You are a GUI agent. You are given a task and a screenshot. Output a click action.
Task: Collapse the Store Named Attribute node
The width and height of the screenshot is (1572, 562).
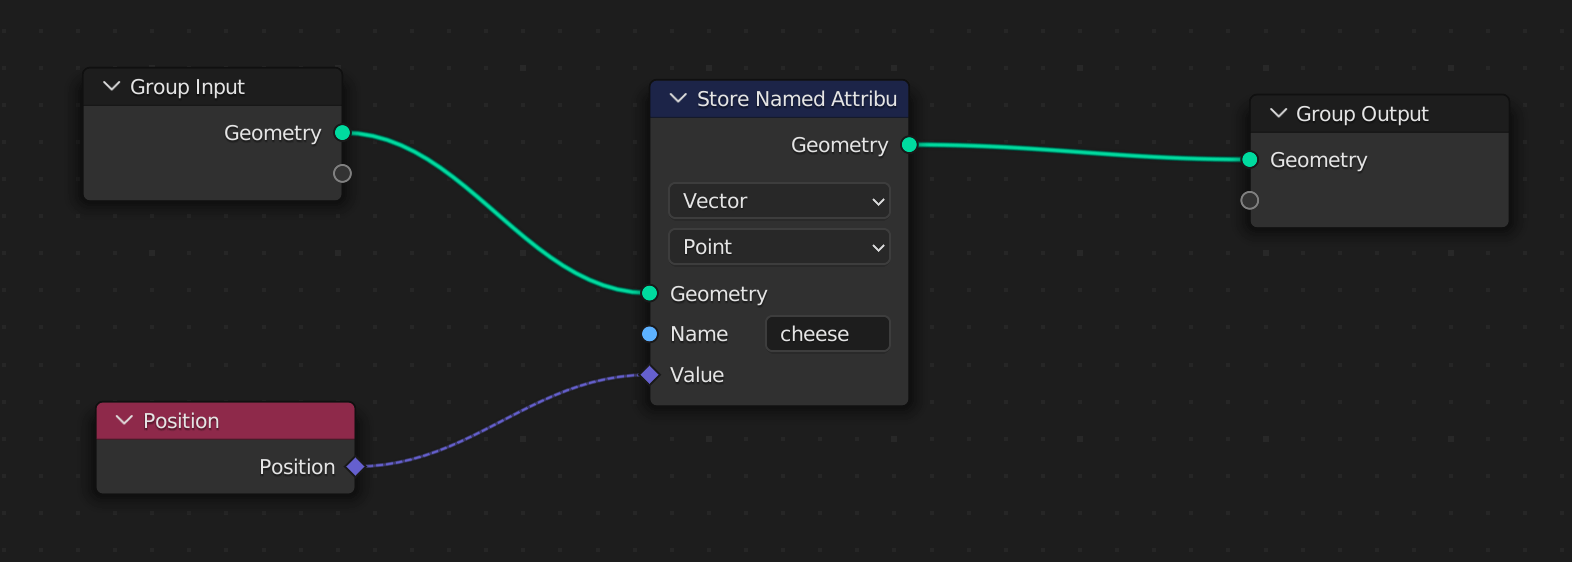[x=678, y=98]
